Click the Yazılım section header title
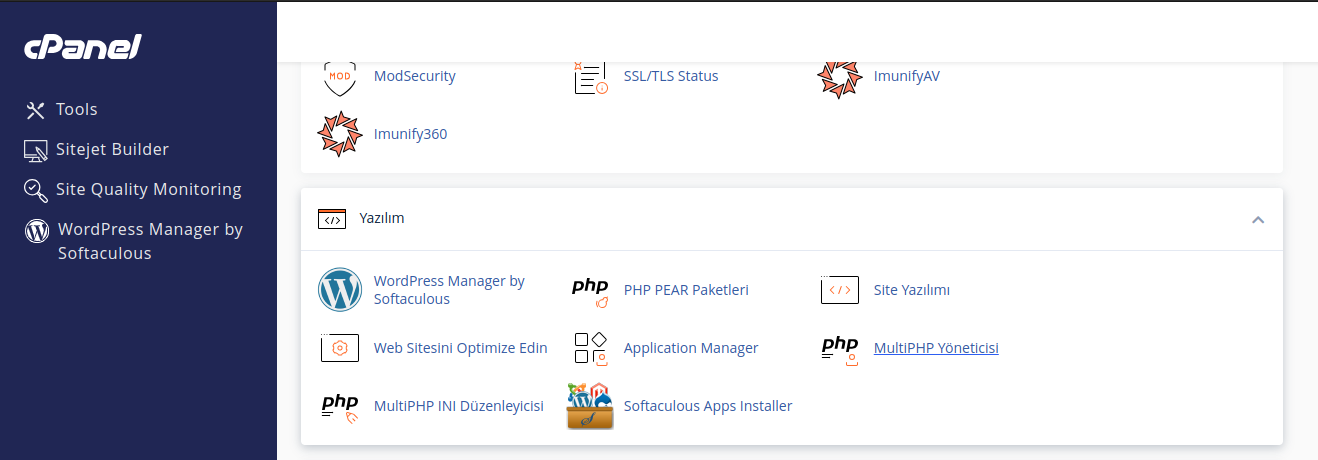Viewport: 1318px width, 460px height. pos(384,218)
